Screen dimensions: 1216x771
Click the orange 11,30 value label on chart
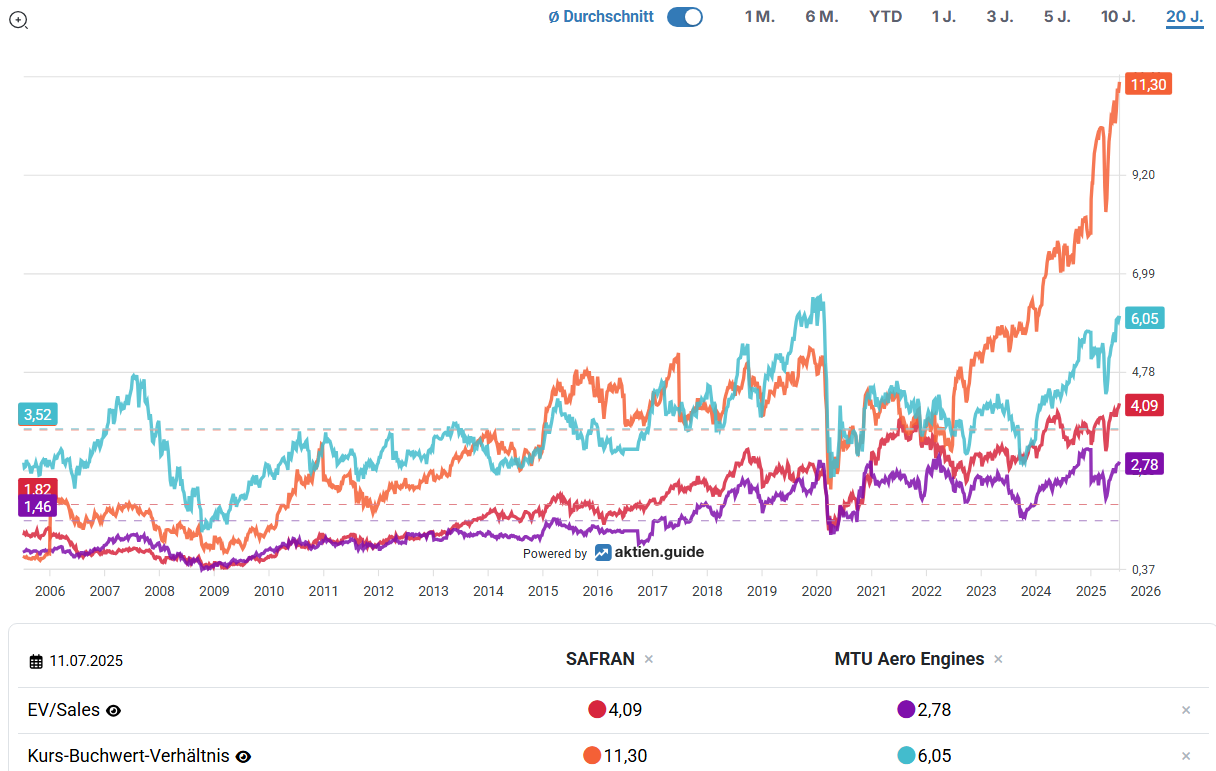(x=1148, y=85)
